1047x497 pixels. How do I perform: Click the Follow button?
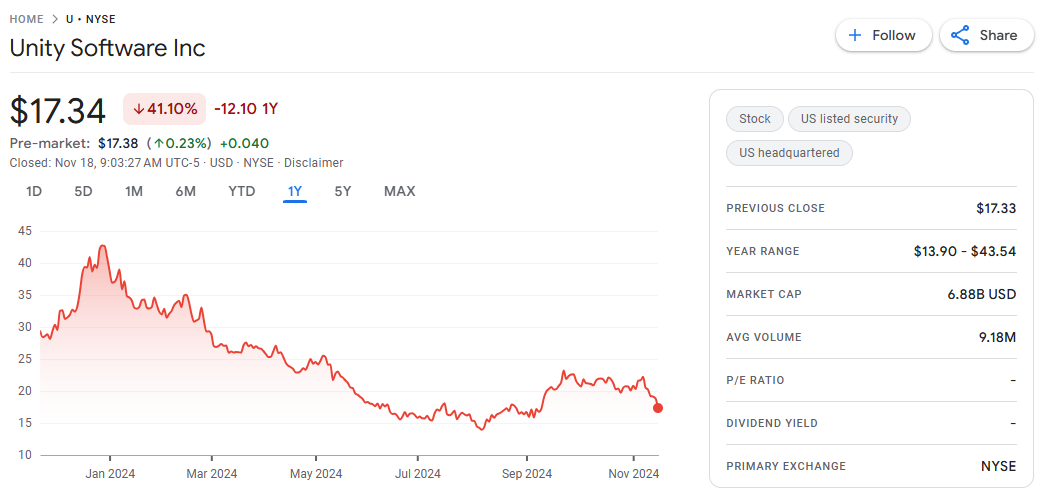pyautogui.click(x=883, y=35)
